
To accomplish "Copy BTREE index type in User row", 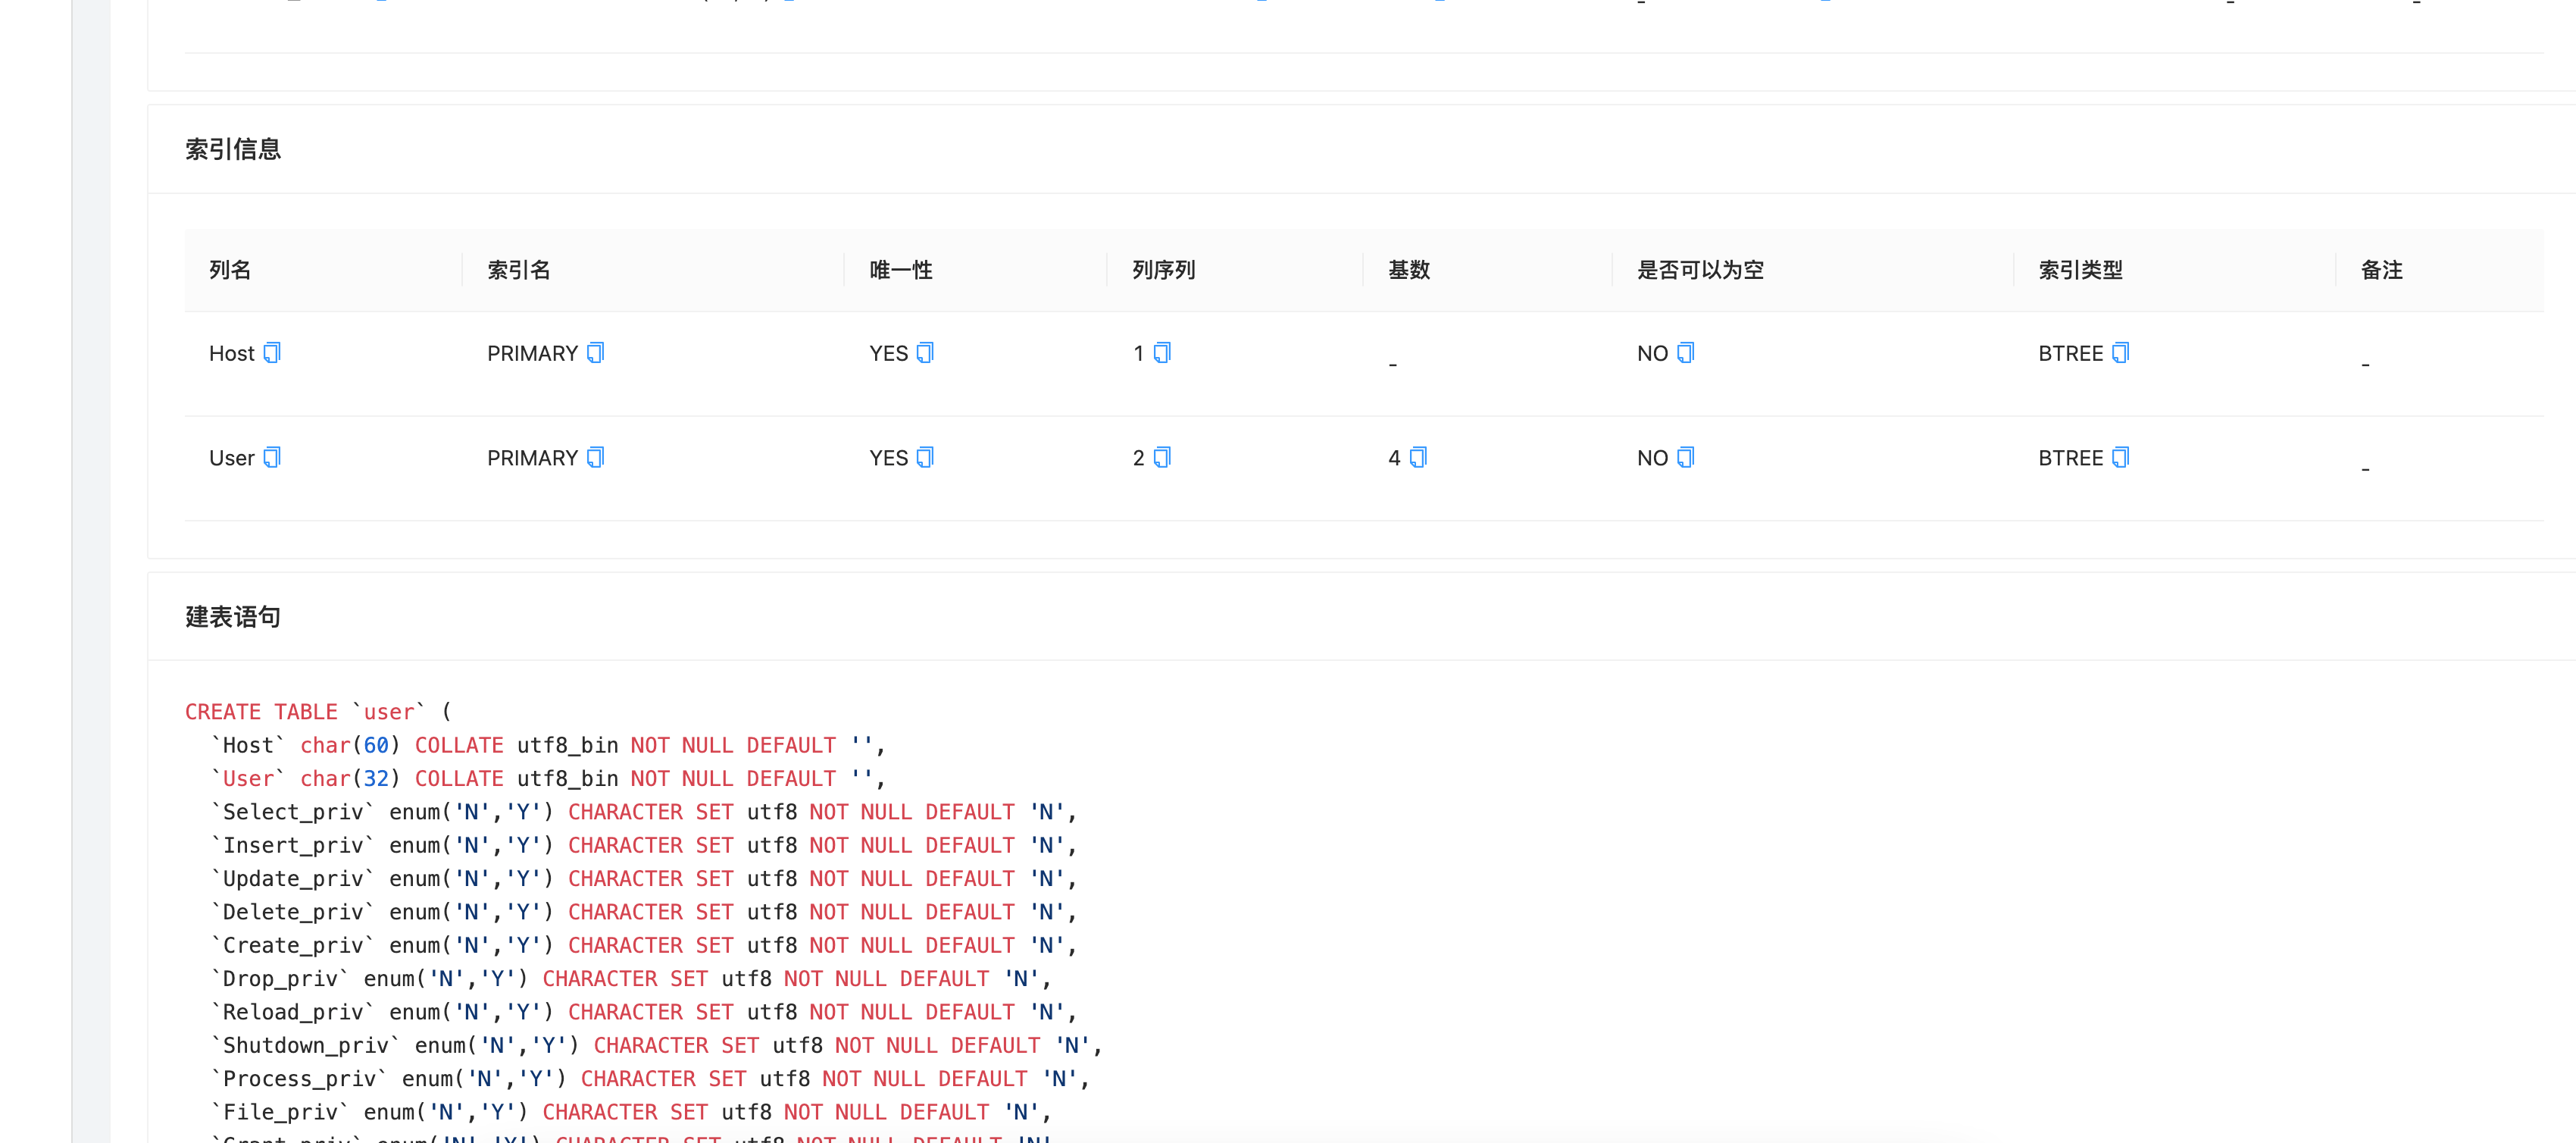I will [x=2121, y=457].
